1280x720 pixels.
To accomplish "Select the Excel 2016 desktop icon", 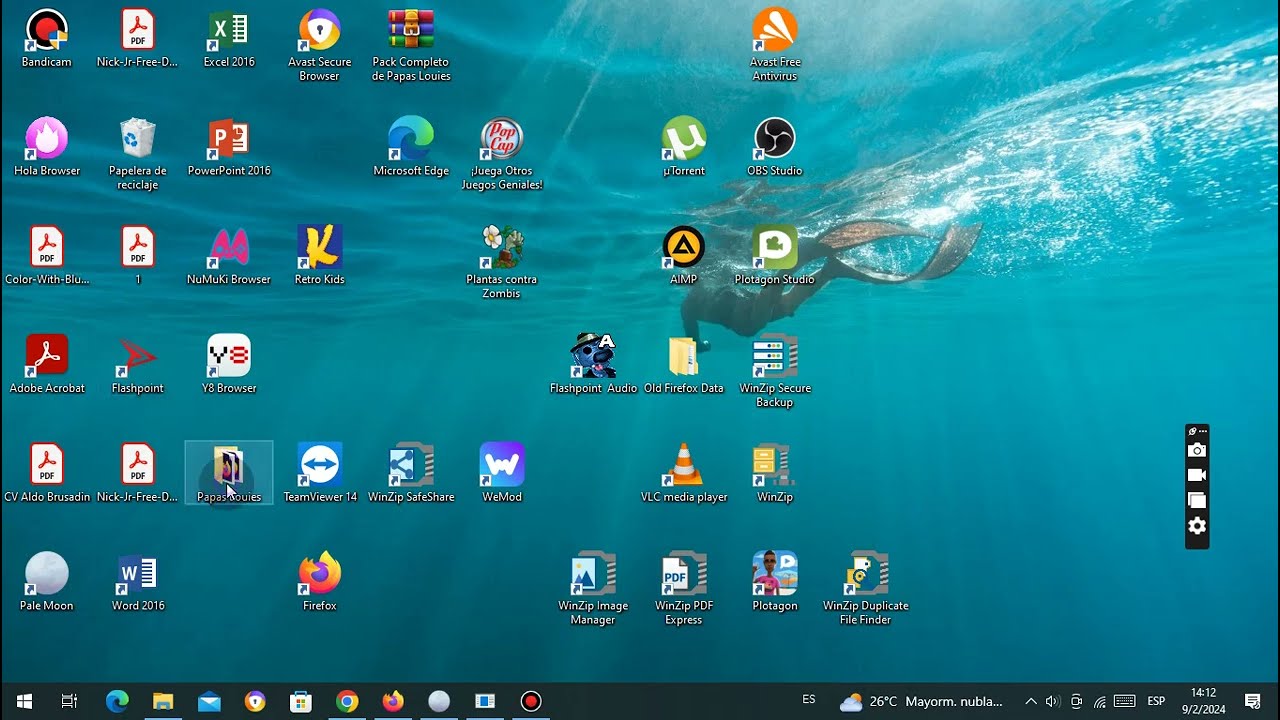I will [x=229, y=39].
